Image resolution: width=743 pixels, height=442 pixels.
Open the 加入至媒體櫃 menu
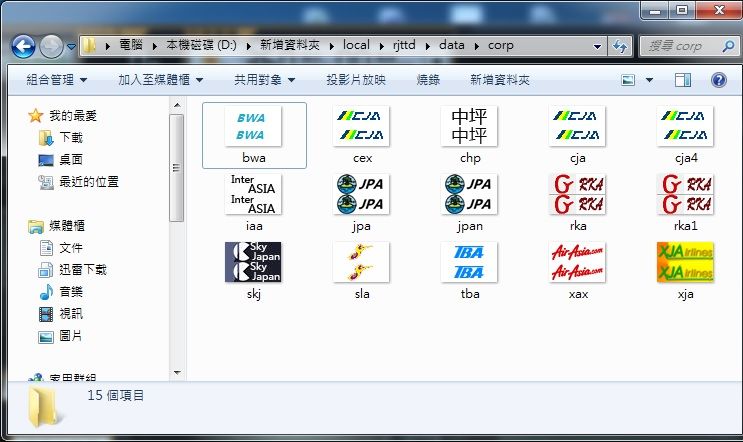click(161, 80)
